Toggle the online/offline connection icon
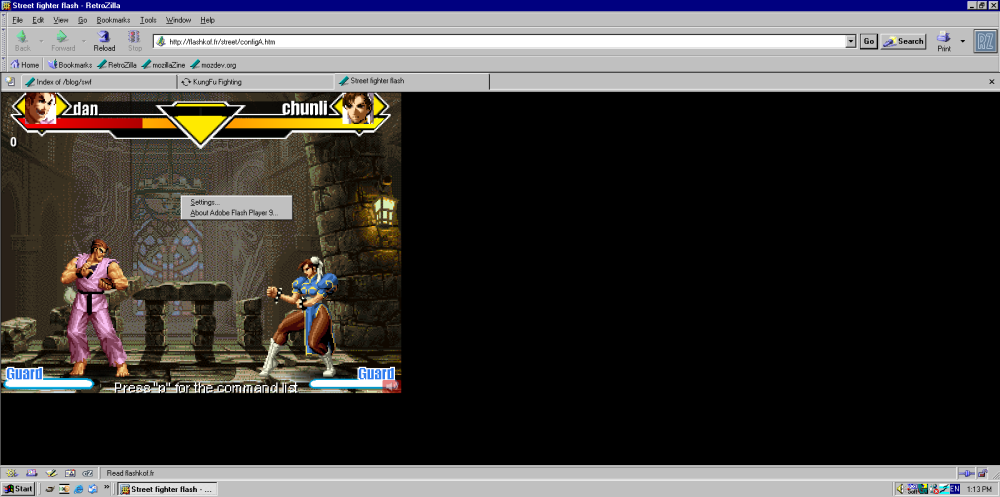1000x497 pixels. (968, 473)
